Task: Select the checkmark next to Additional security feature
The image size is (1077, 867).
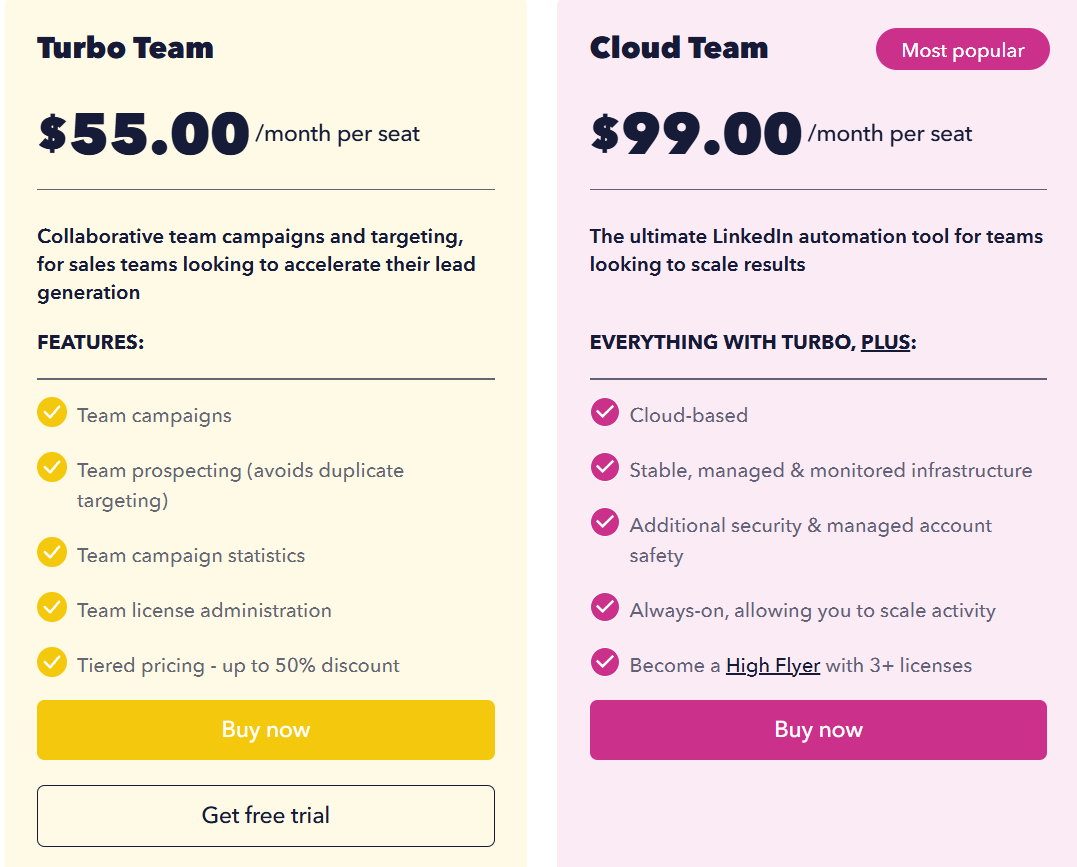Action: 604,524
